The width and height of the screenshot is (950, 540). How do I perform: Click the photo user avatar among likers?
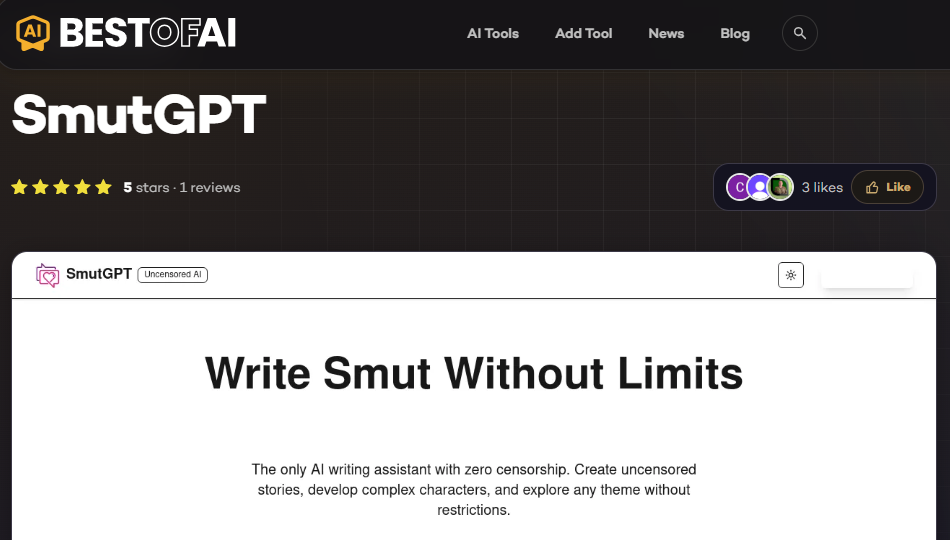pyautogui.click(x=780, y=187)
